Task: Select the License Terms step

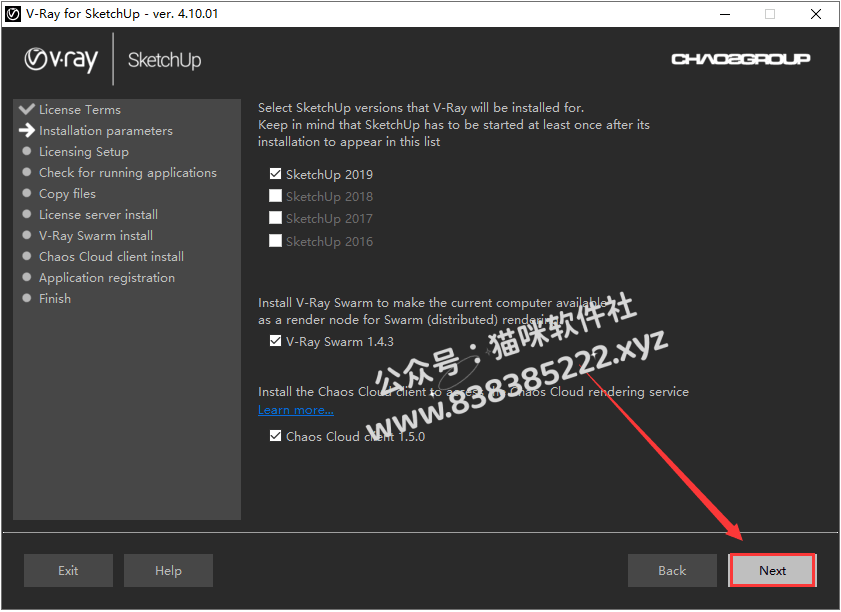Action: [80, 109]
